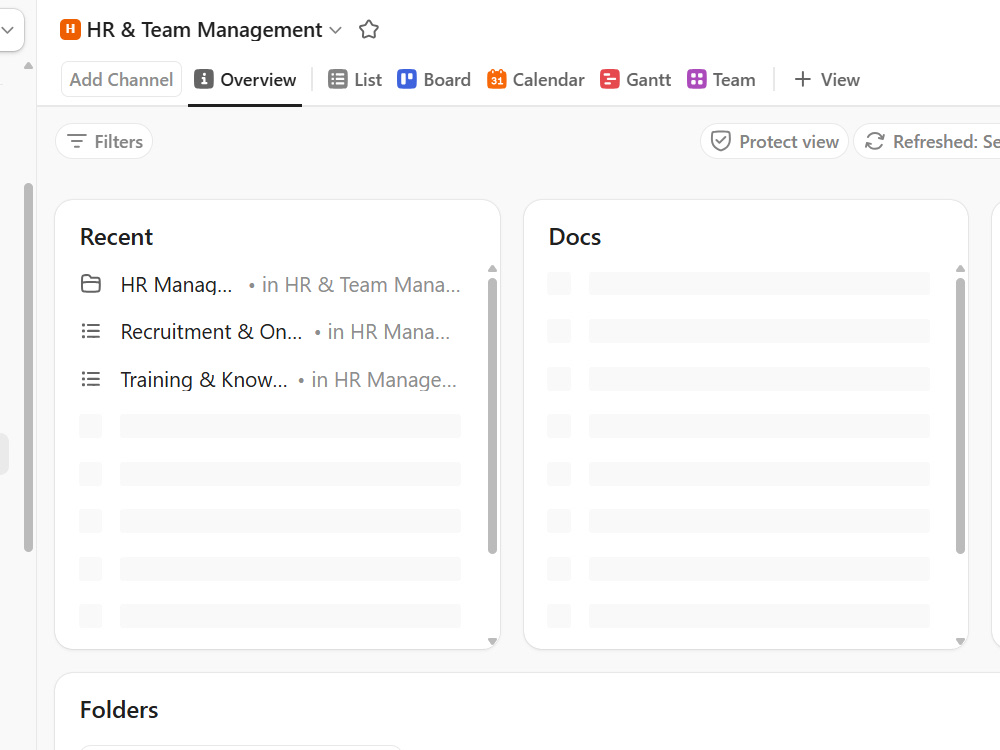Click the Docs panel scrollbar up arrow
Image resolution: width=1000 pixels, height=750 pixels.
point(960,268)
